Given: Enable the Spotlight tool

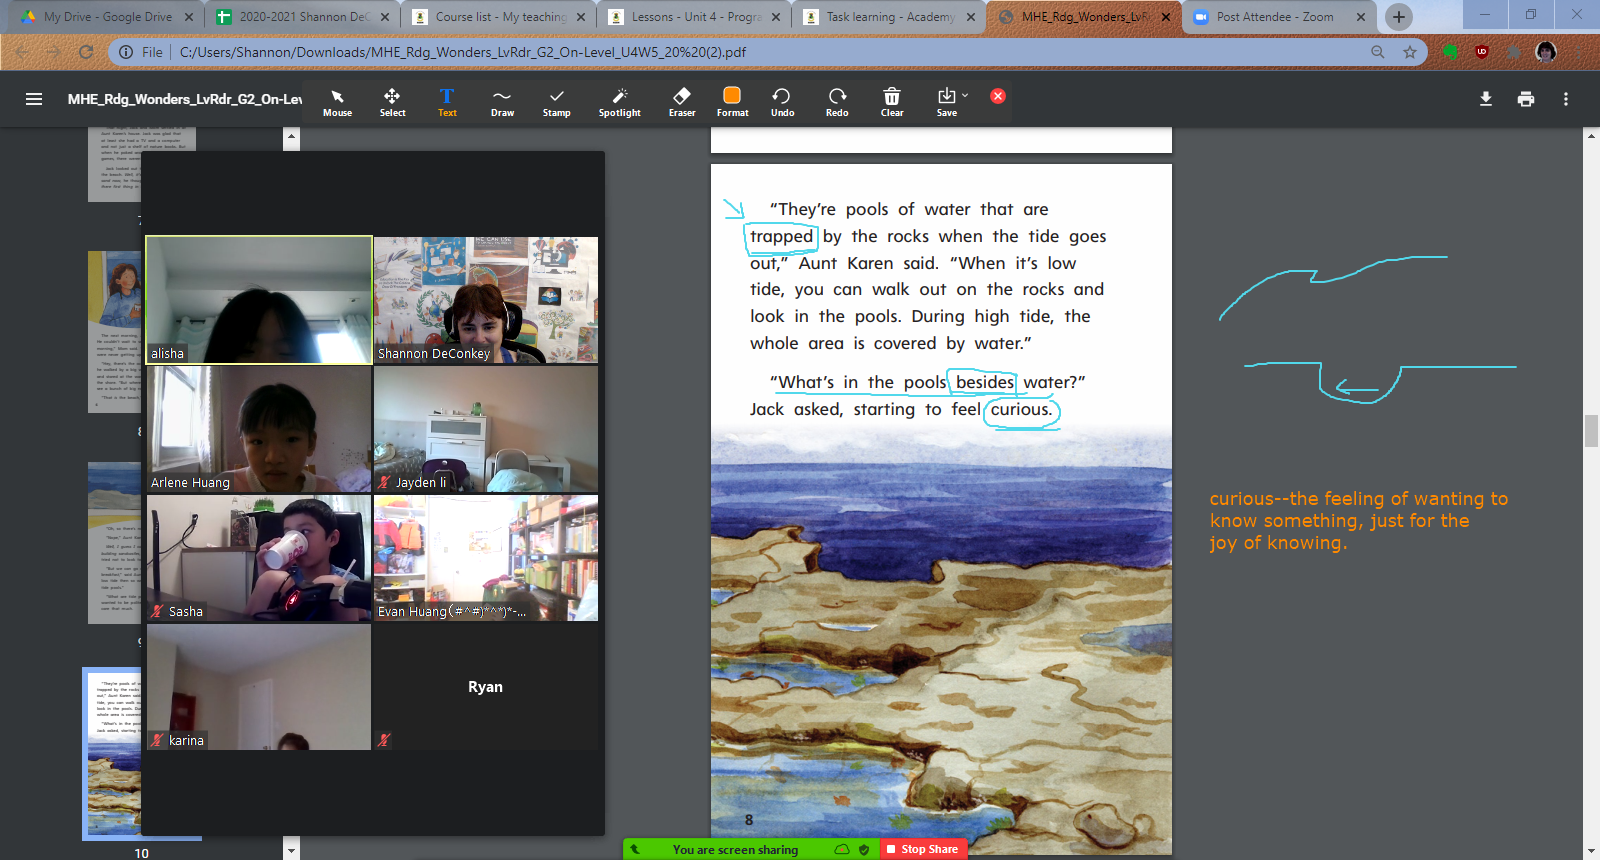Looking at the screenshot, I should point(619,102).
